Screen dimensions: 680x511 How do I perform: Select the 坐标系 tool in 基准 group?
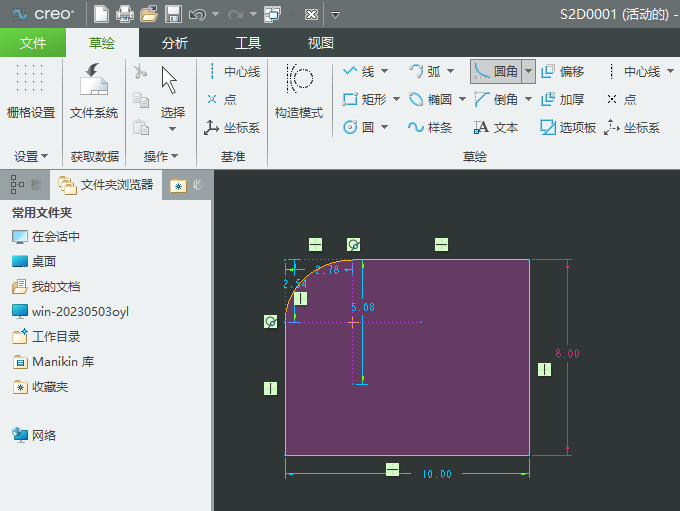click(232, 128)
